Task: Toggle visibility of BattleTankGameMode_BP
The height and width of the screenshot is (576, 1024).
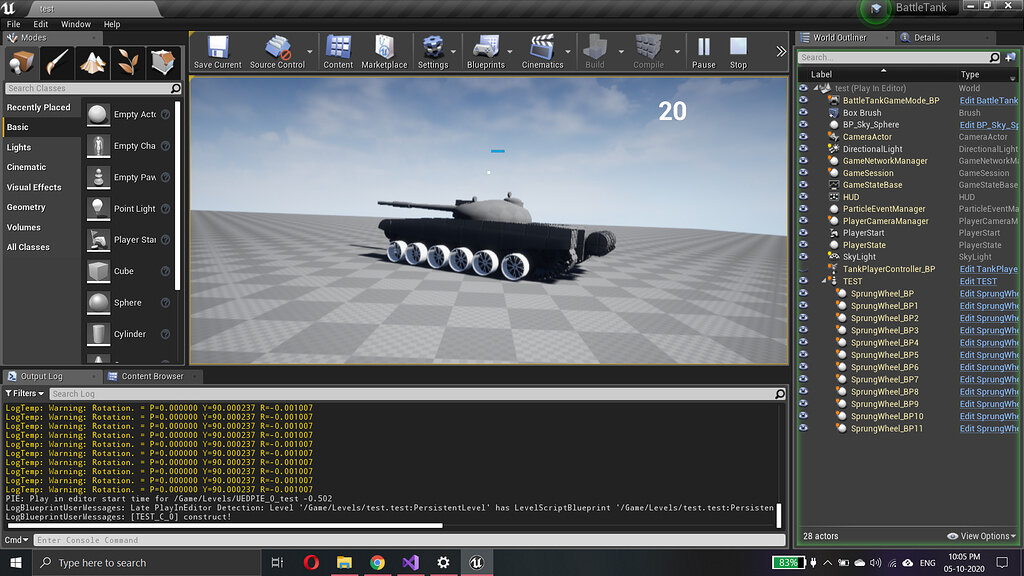Action: pos(803,100)
